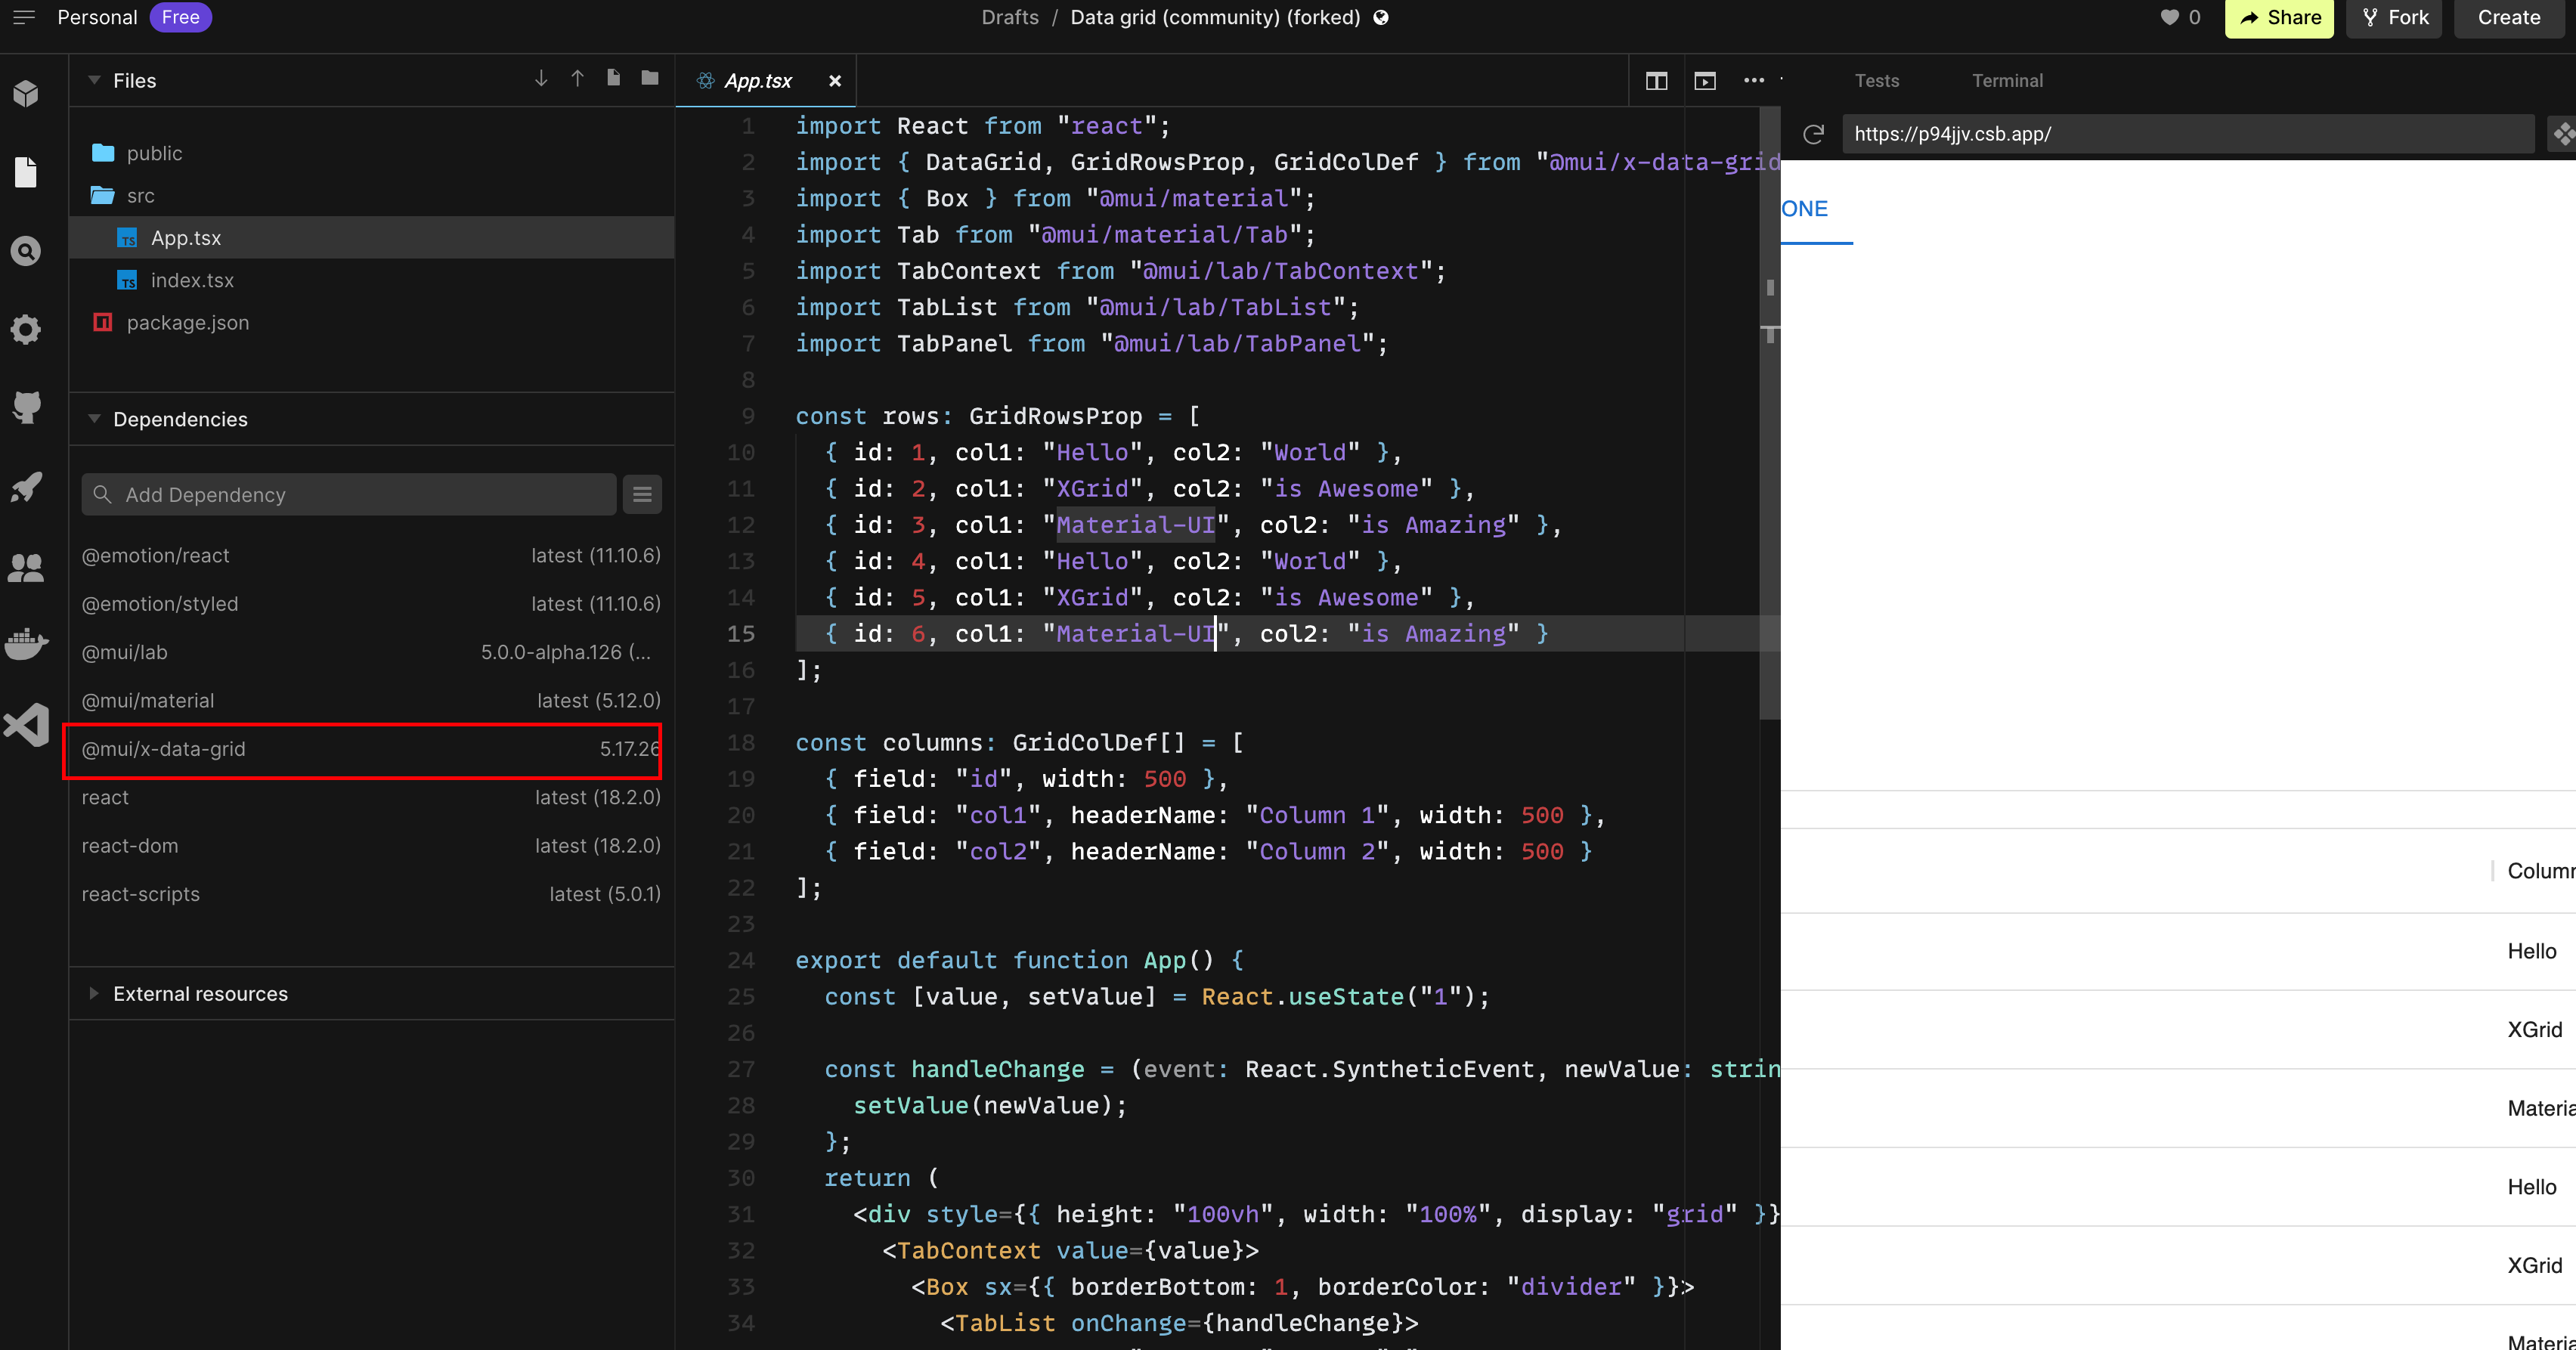
Task: Open the Live collaboration panel
Action: pyautogui.click(x=26, y=567)
